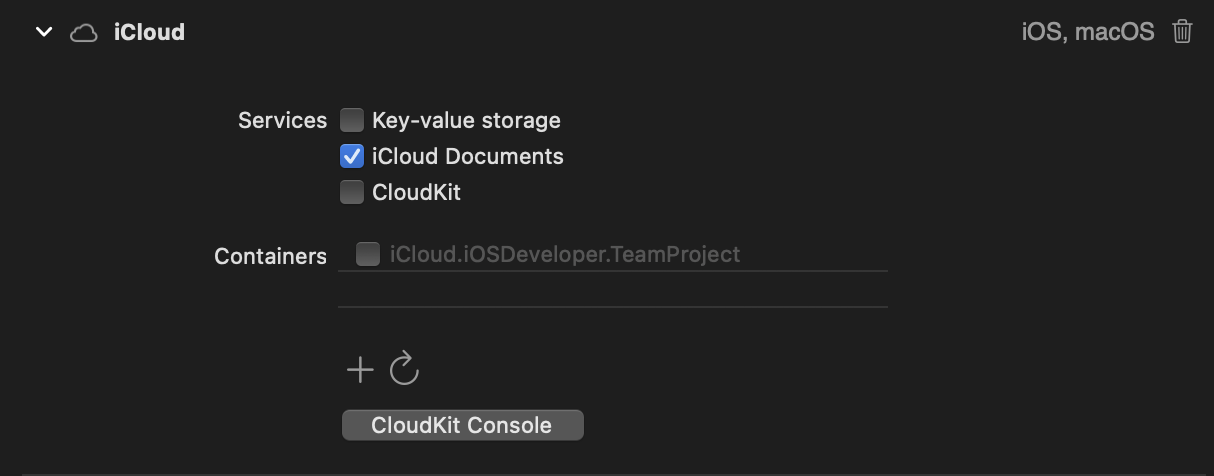Image resolution: width=1214 pixels, height=476 pixels.
Task: Click the iCloud Documents label text
Action: point(467,157)
